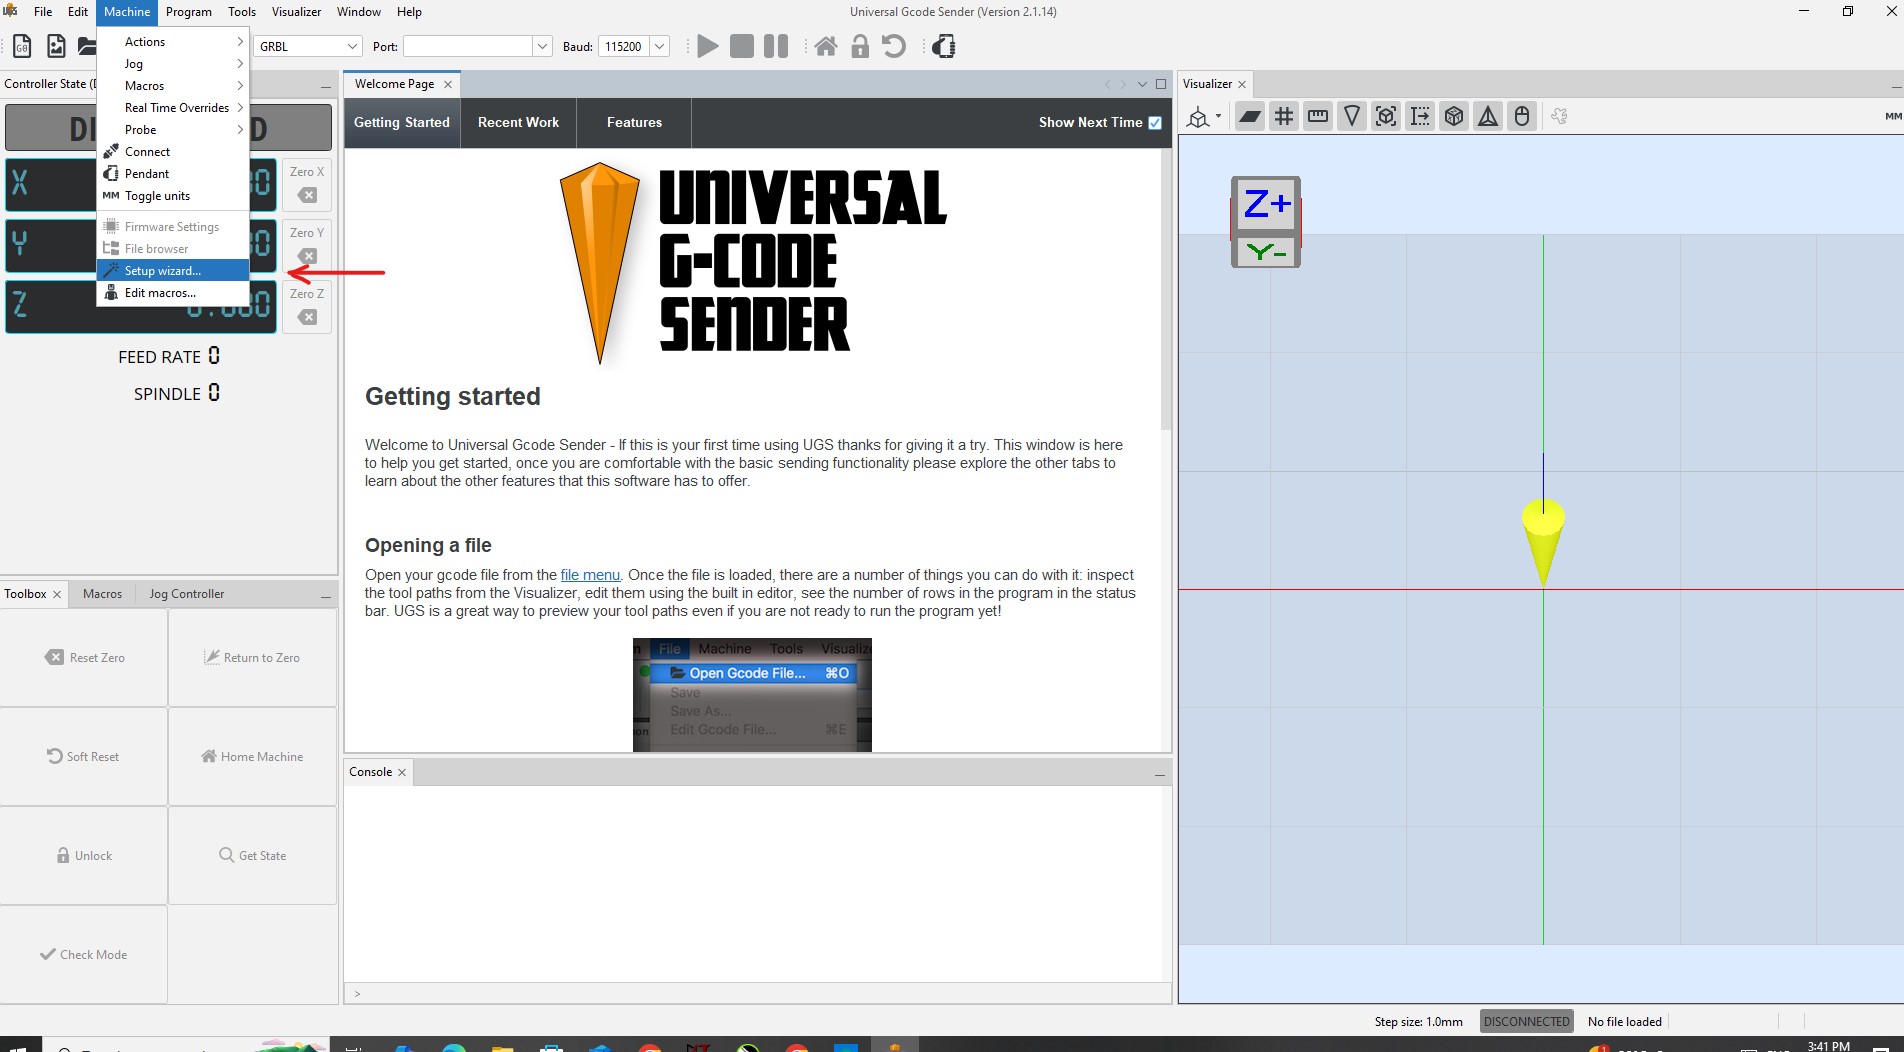Click the Check Mode button
This screenshot has height=1052, width=1904.
click(x=84, y=955)
